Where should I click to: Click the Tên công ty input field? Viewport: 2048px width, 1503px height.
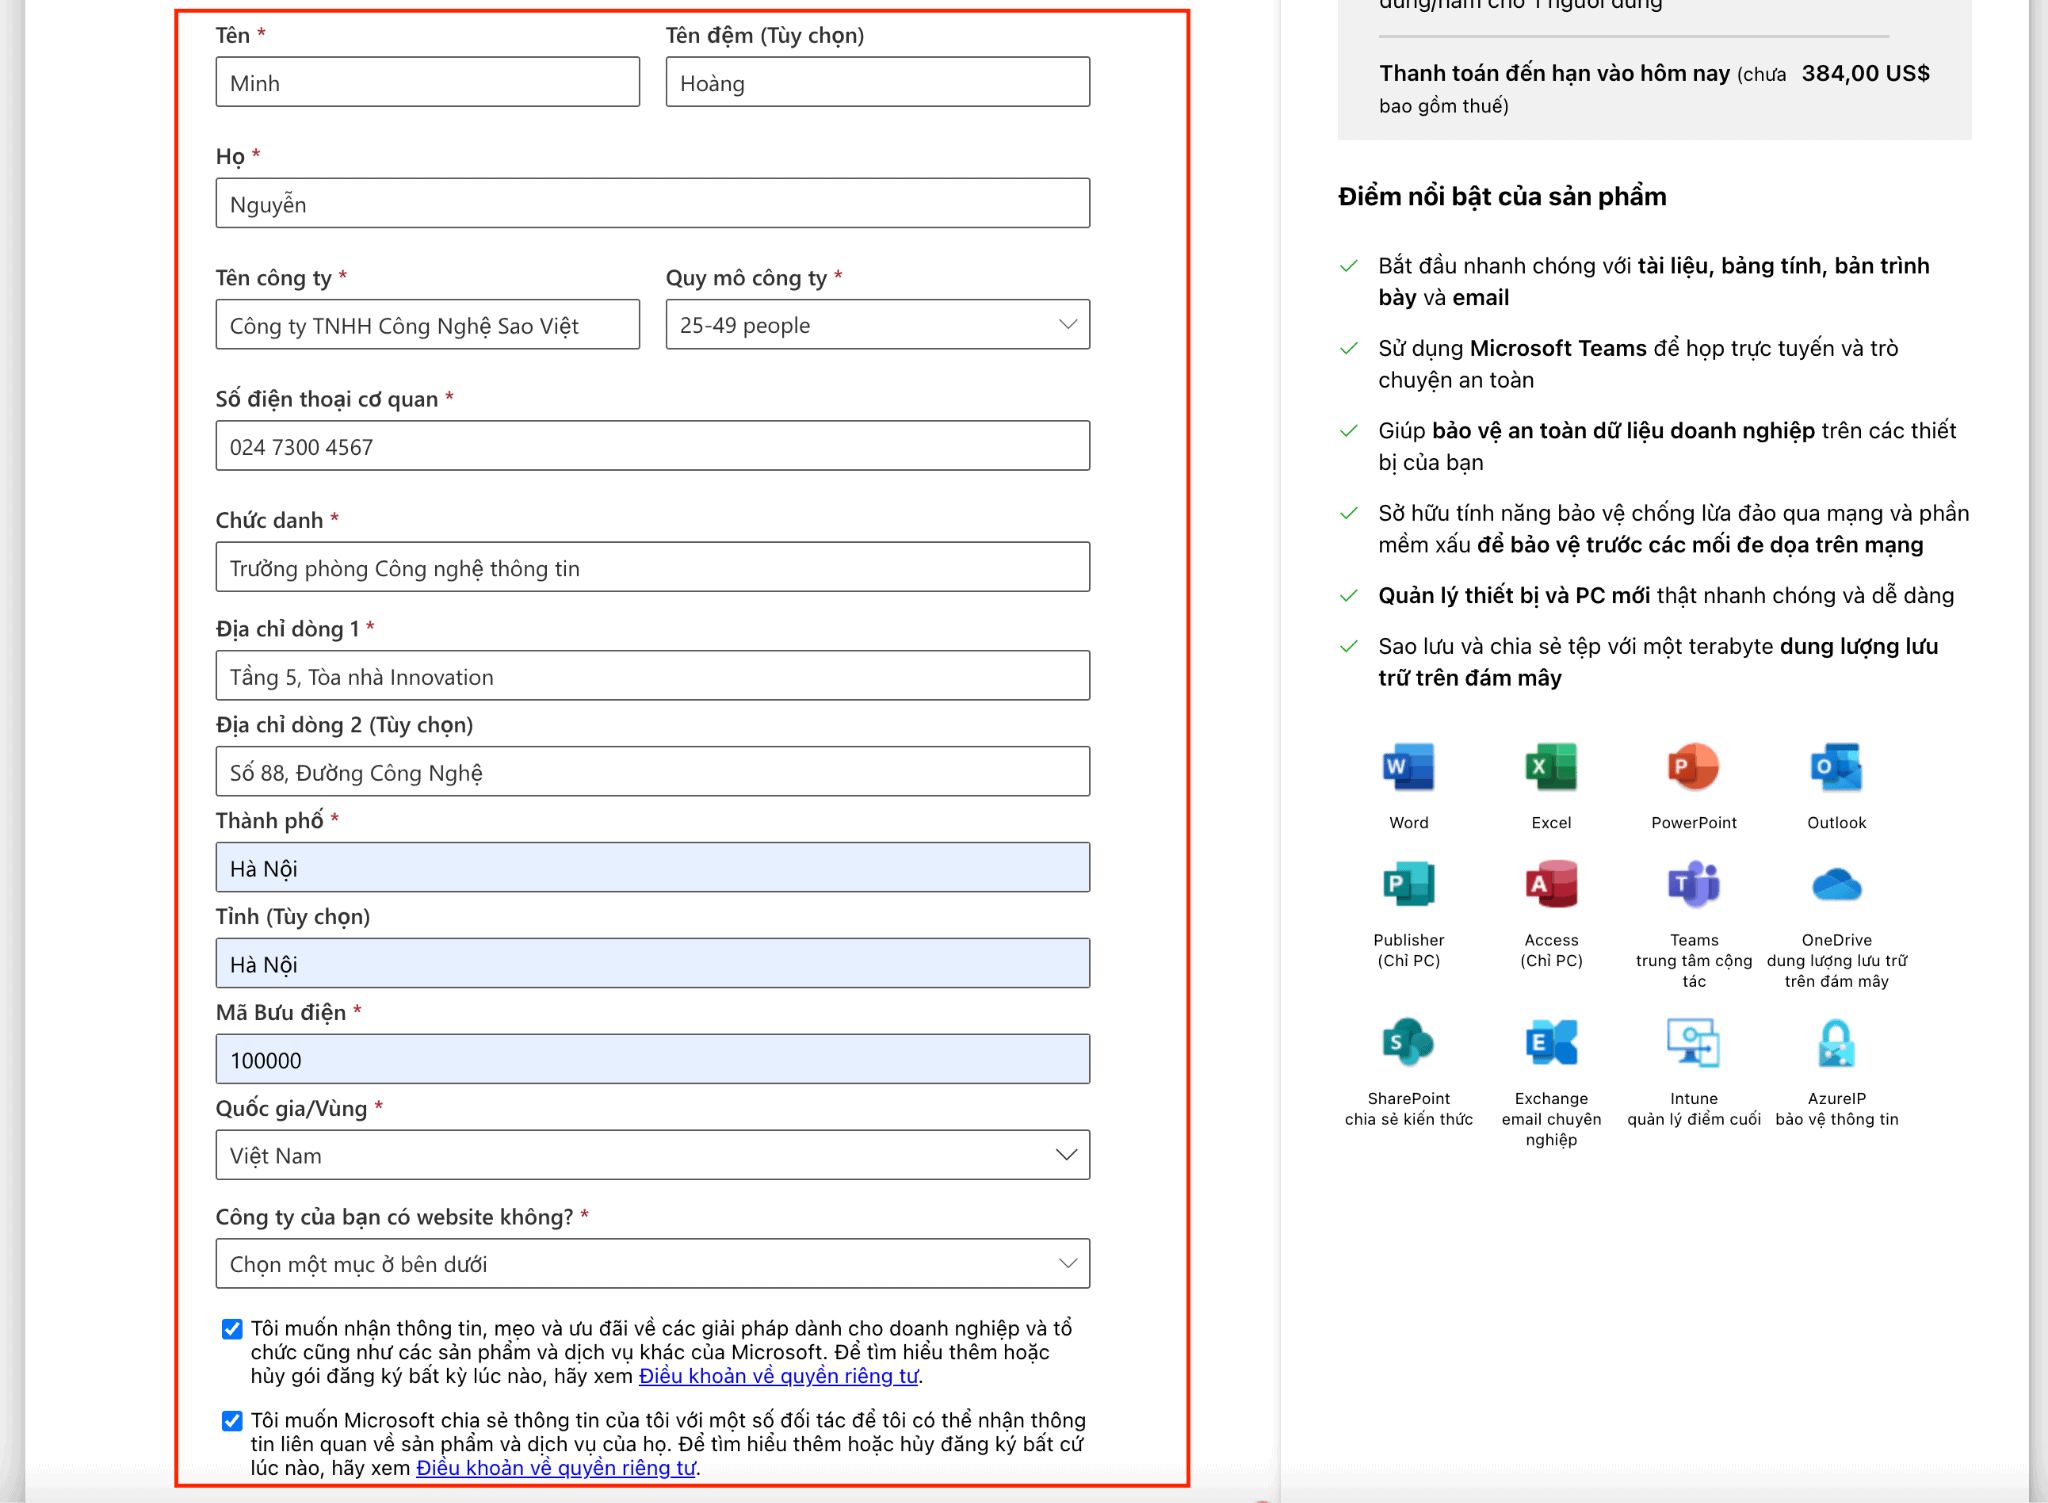(x=427, y=325)
